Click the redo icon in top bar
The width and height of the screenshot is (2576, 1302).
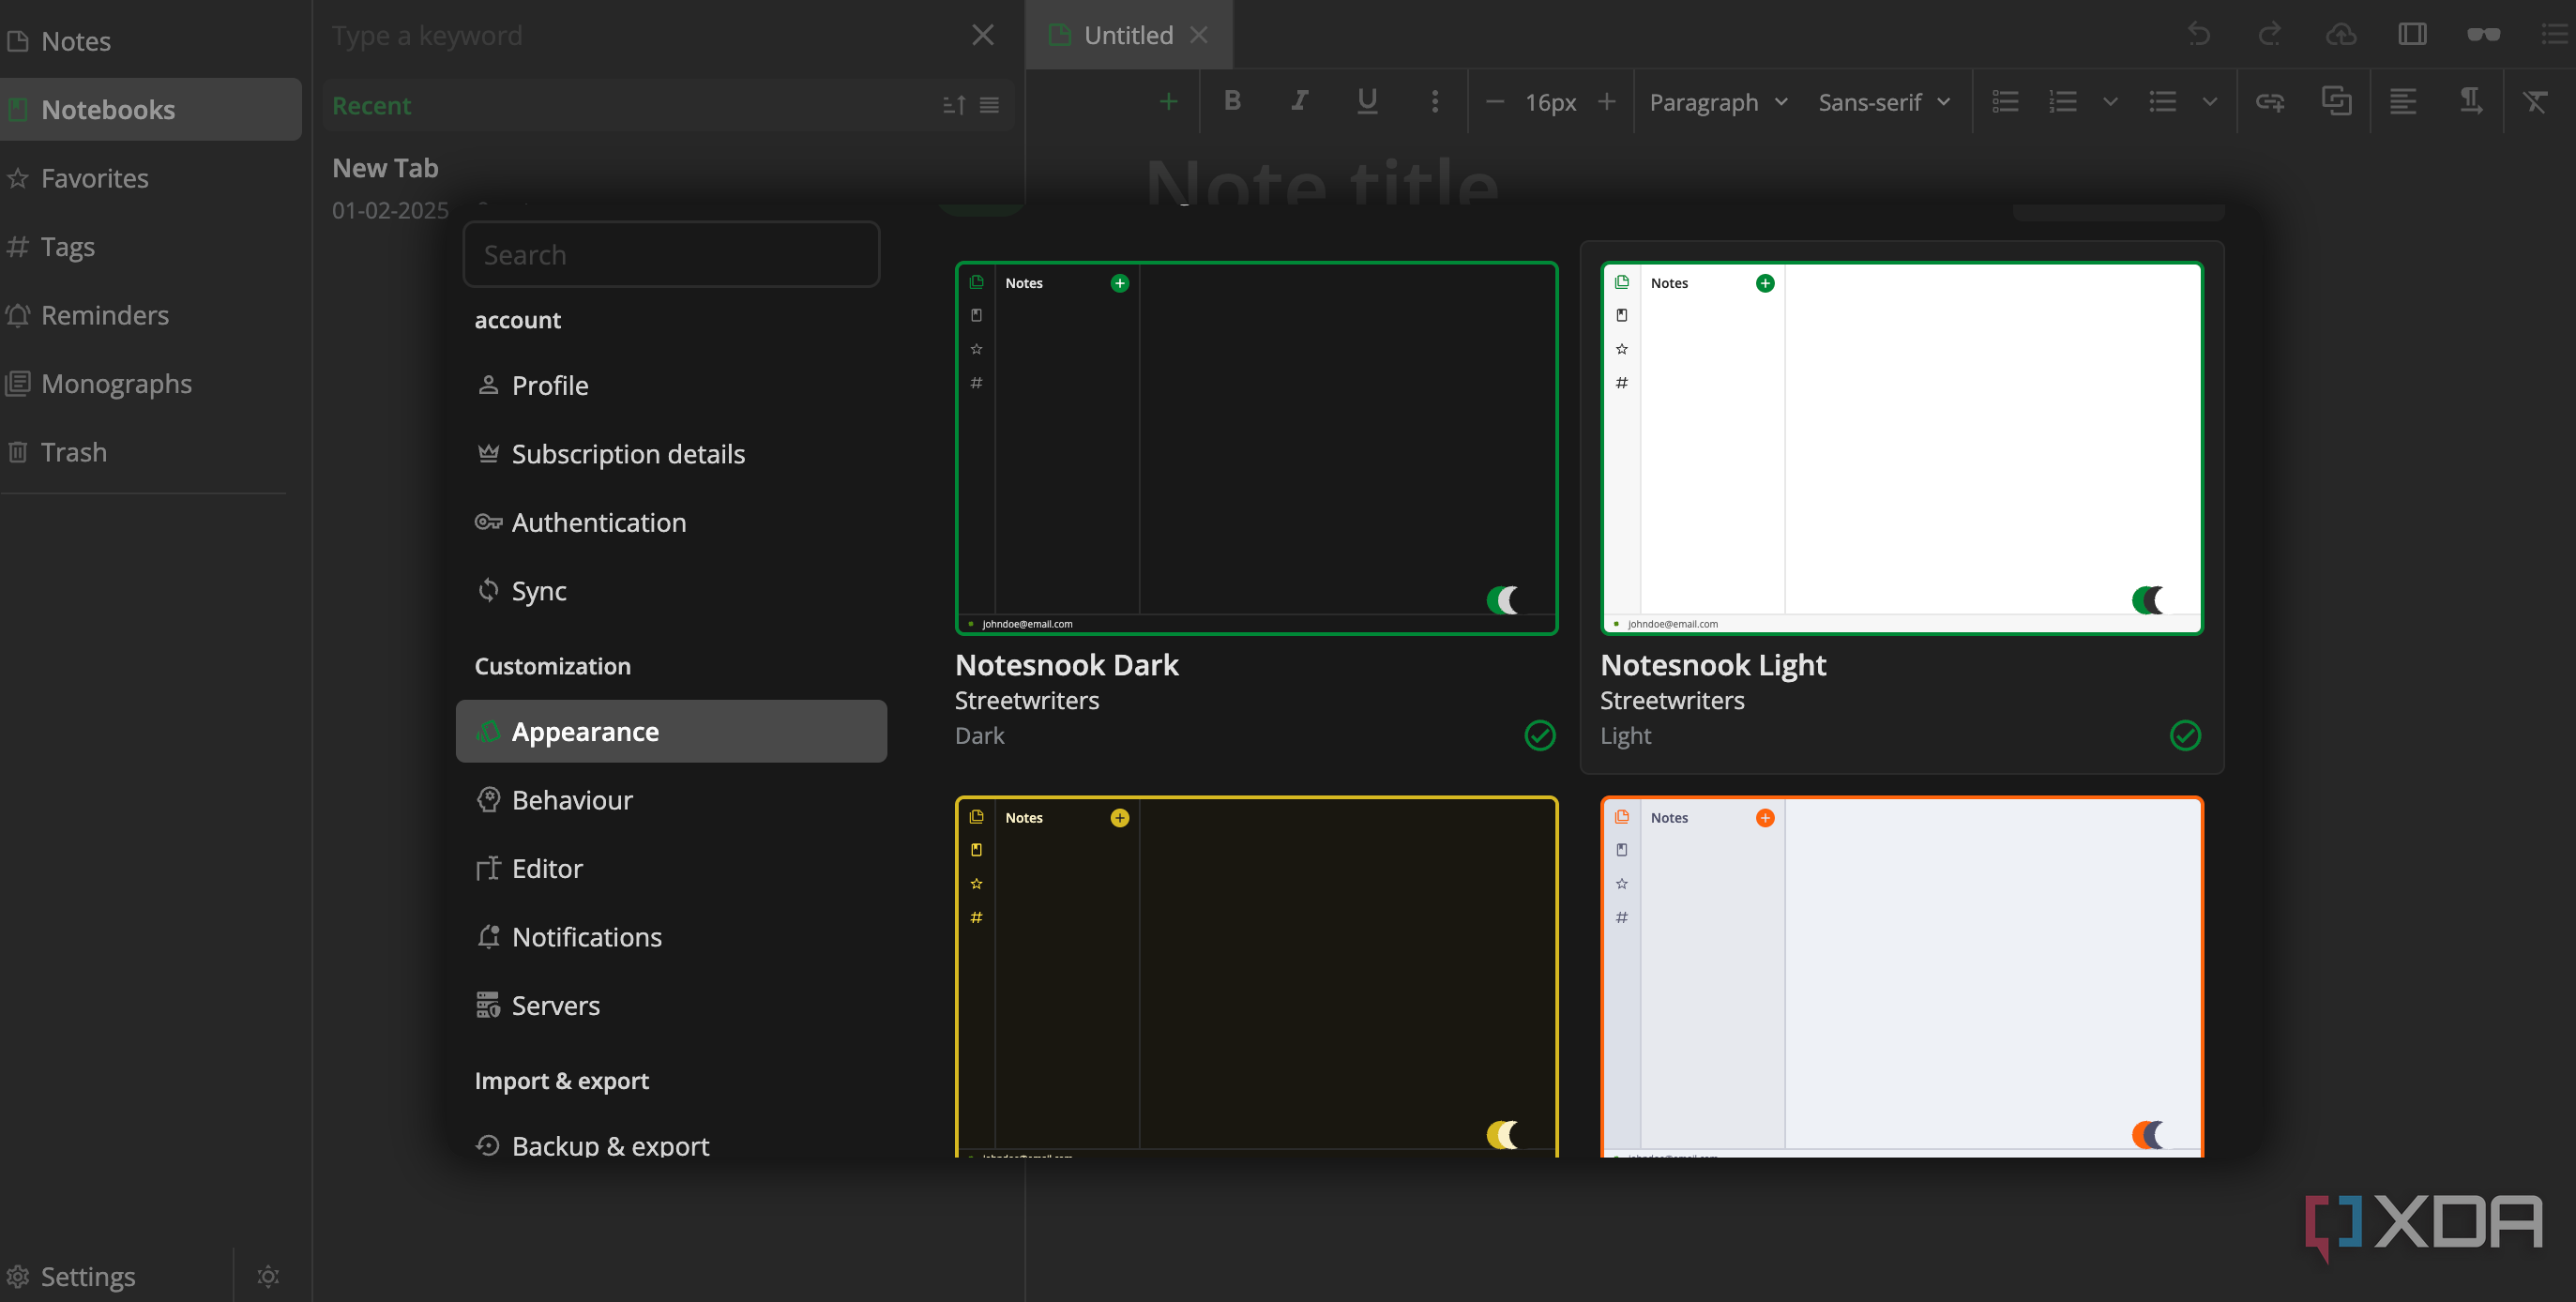click(2270, 35)
